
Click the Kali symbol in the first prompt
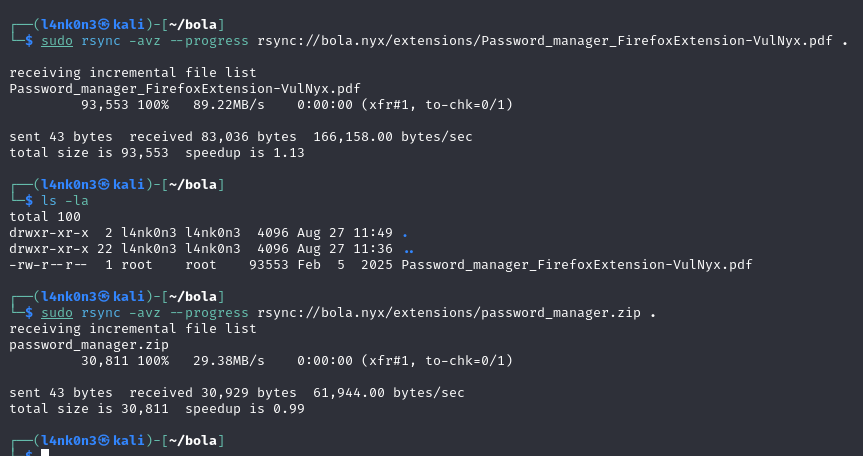click(103, 23)
